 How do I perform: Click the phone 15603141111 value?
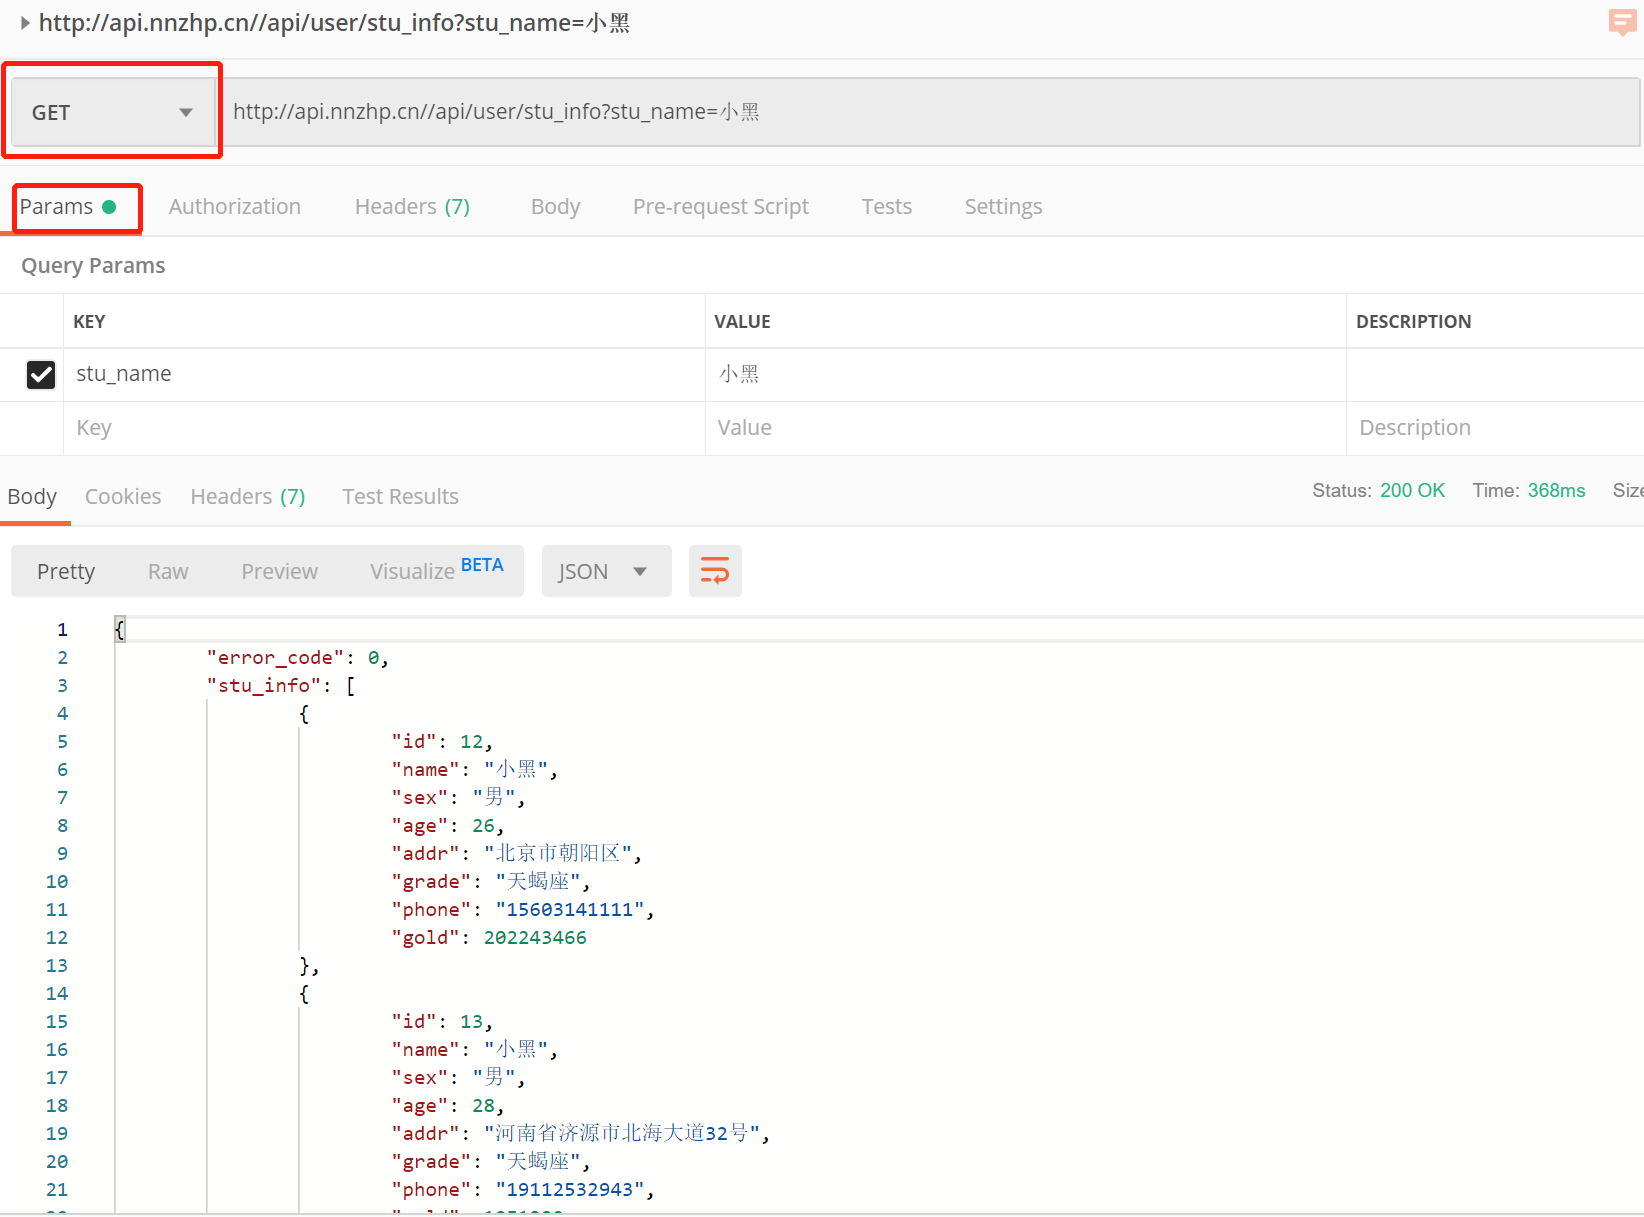tap(570, 910)
